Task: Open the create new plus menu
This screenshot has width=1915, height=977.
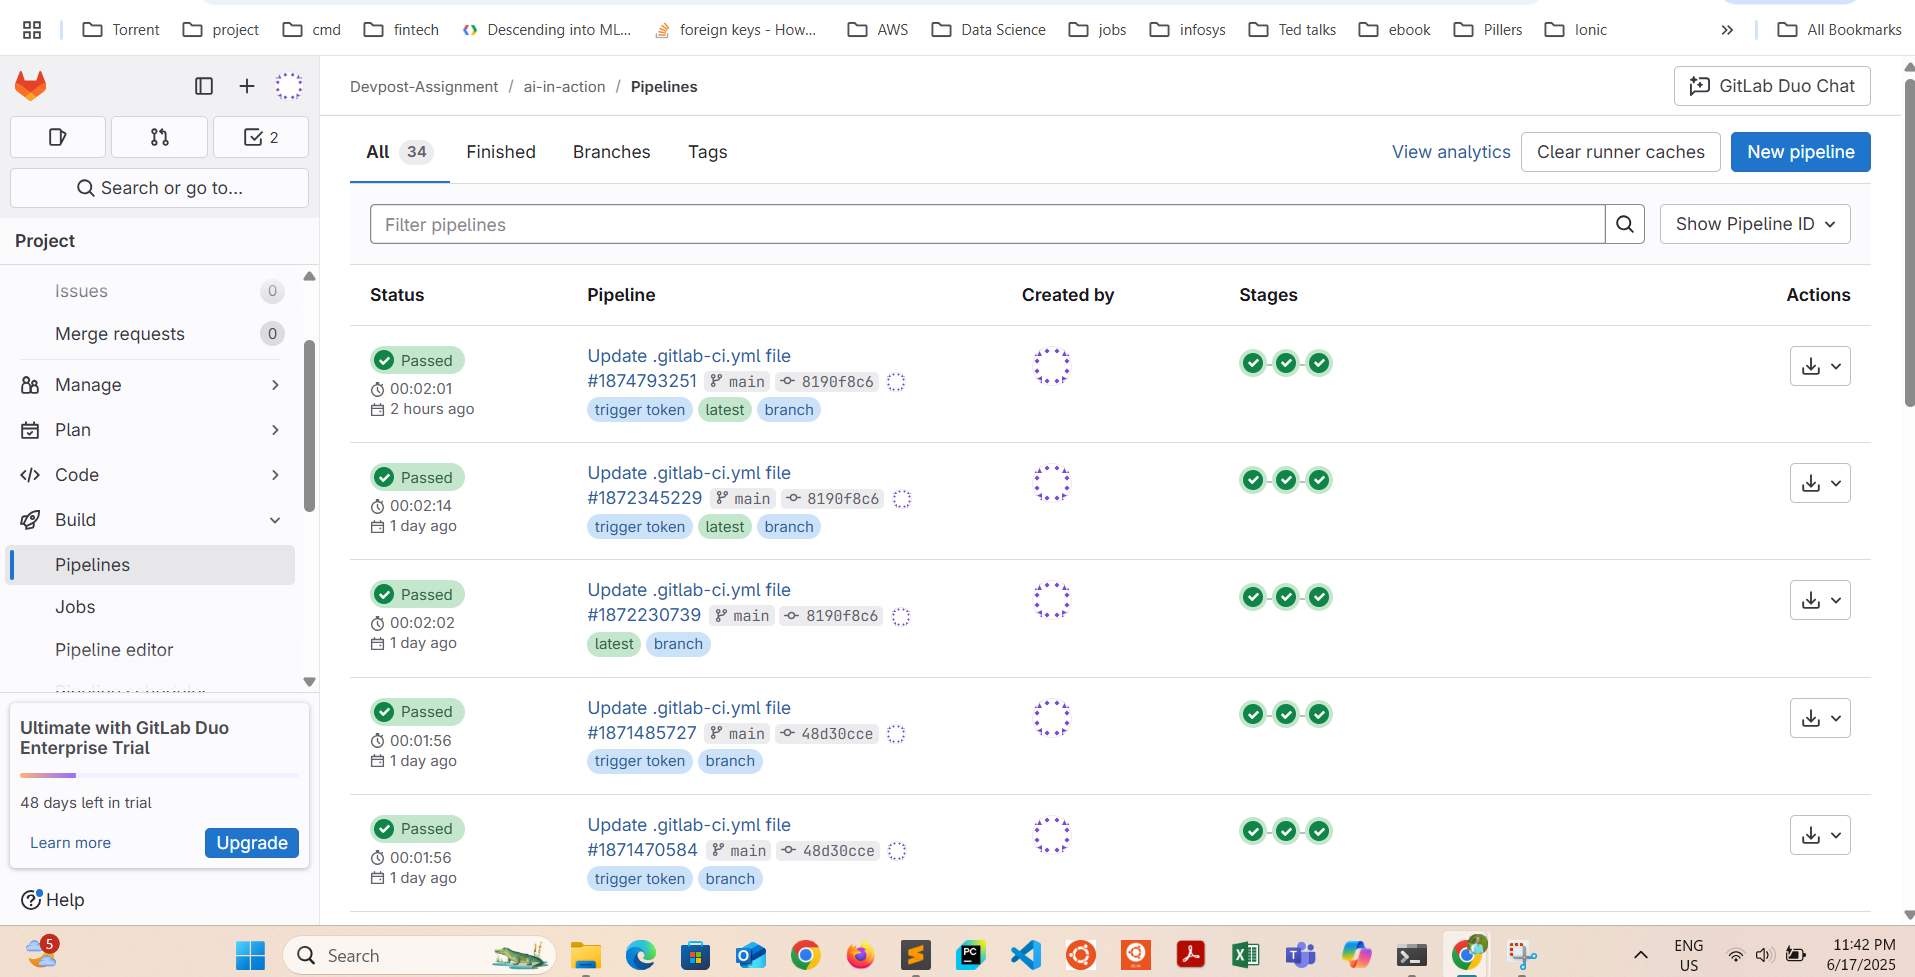Action: 247,86
